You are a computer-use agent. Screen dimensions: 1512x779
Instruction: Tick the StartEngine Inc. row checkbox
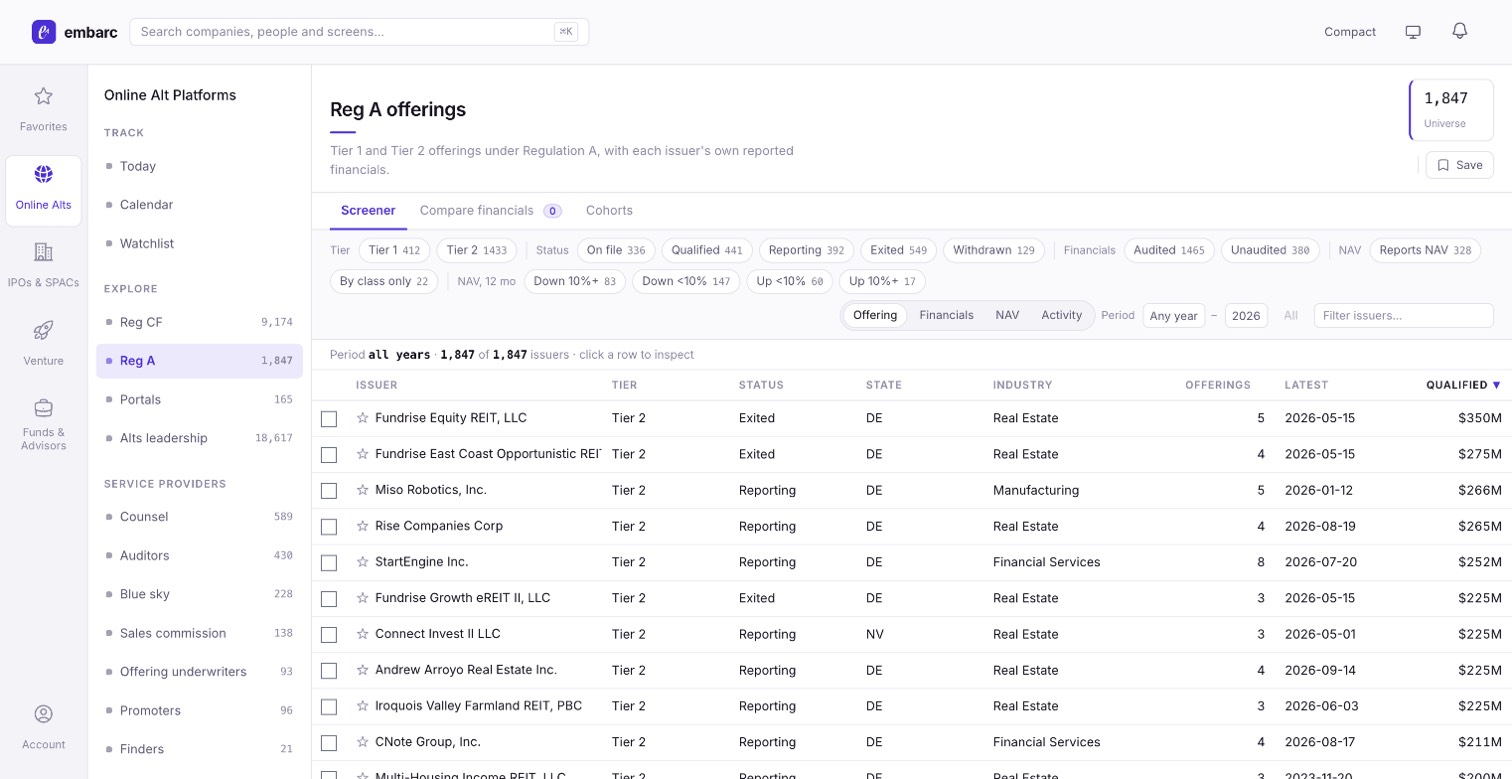329,563
